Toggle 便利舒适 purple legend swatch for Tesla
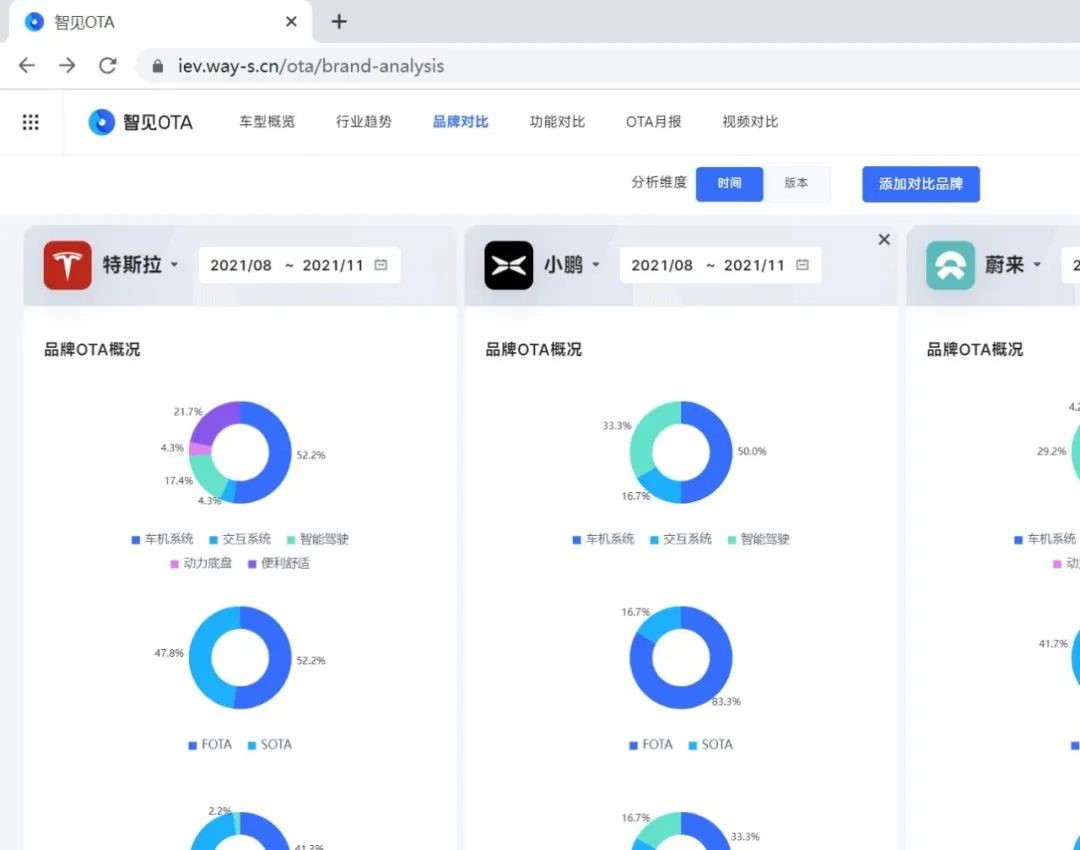The height and width of the screenshot is (850, 1080). tap(252, 563)
